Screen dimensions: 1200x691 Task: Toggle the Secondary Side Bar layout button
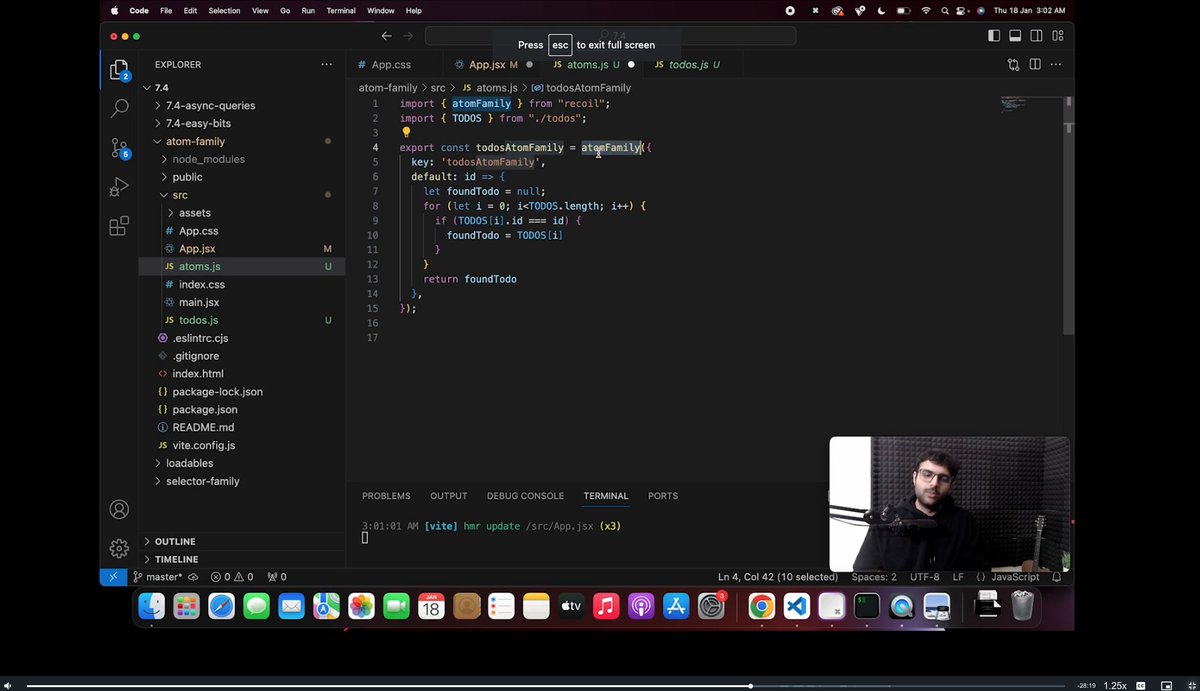point(1035,36)
